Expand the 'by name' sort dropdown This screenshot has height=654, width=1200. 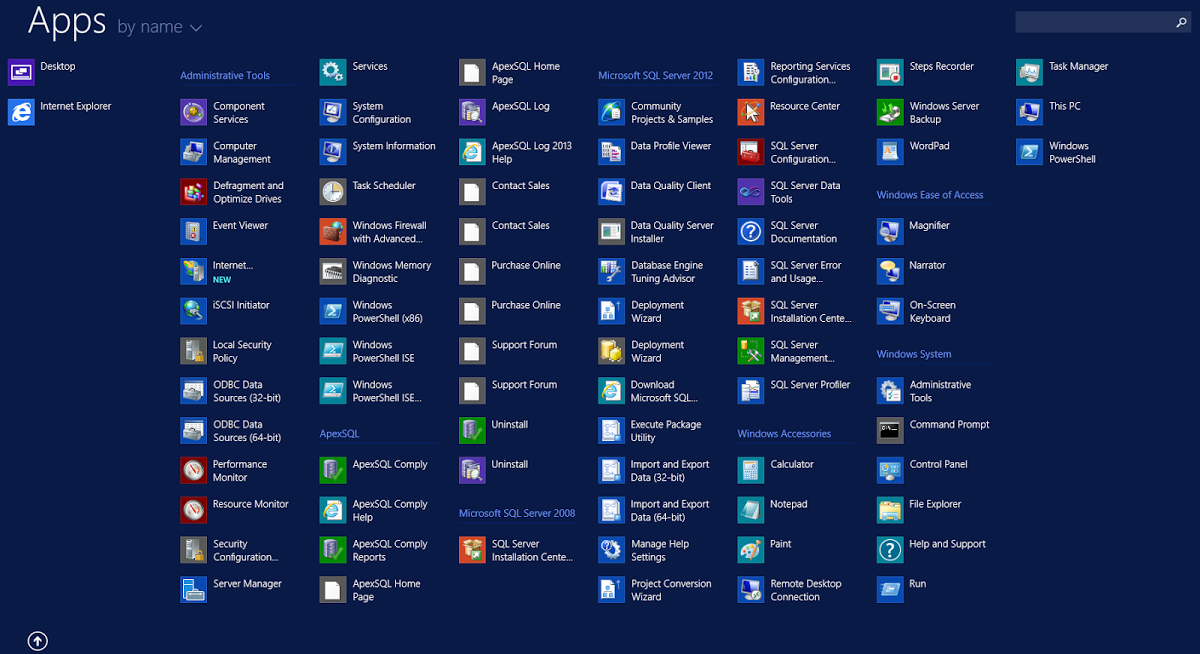(x=160, y=27)
